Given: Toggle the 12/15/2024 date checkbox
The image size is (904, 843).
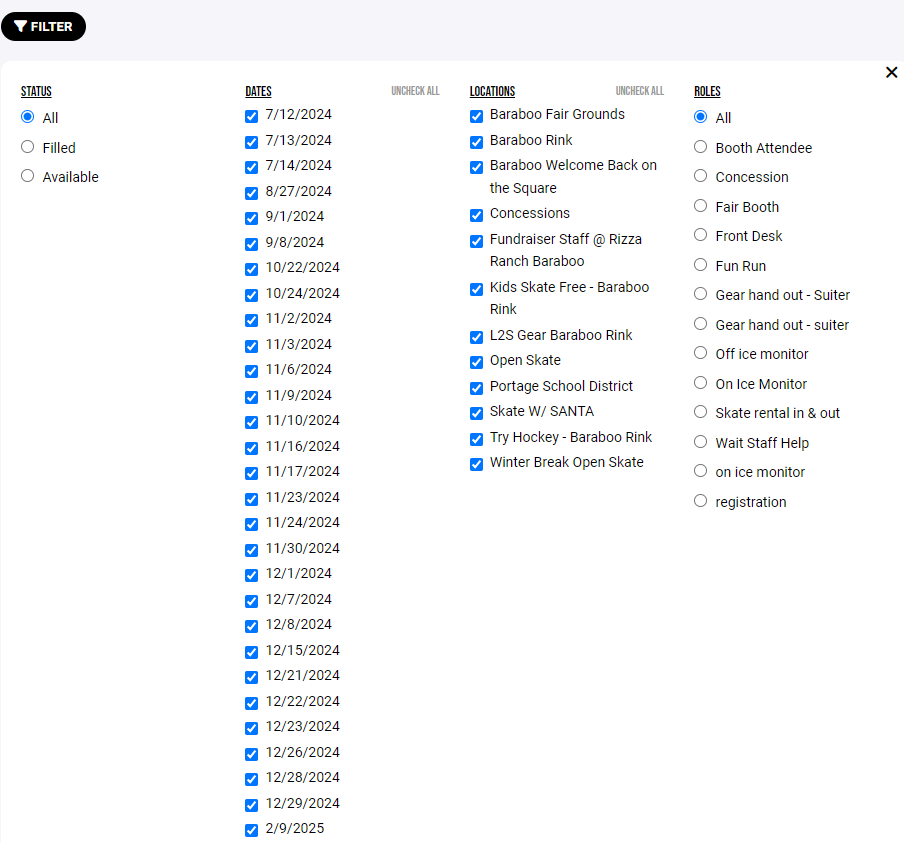Looking at the screenshot, I should click(251, 652).
